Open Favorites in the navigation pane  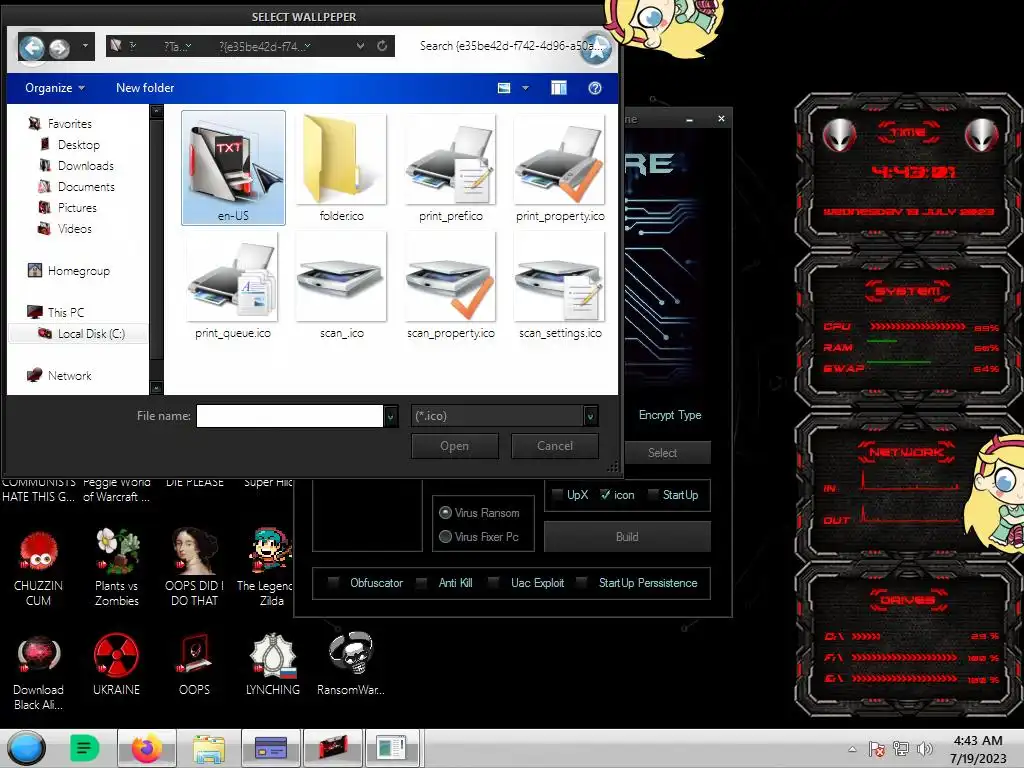[69, 123]
